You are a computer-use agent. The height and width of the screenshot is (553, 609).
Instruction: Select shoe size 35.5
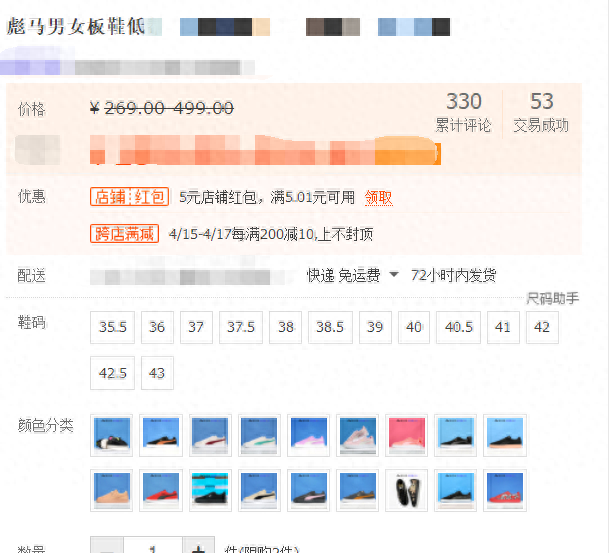coord(111,327)
